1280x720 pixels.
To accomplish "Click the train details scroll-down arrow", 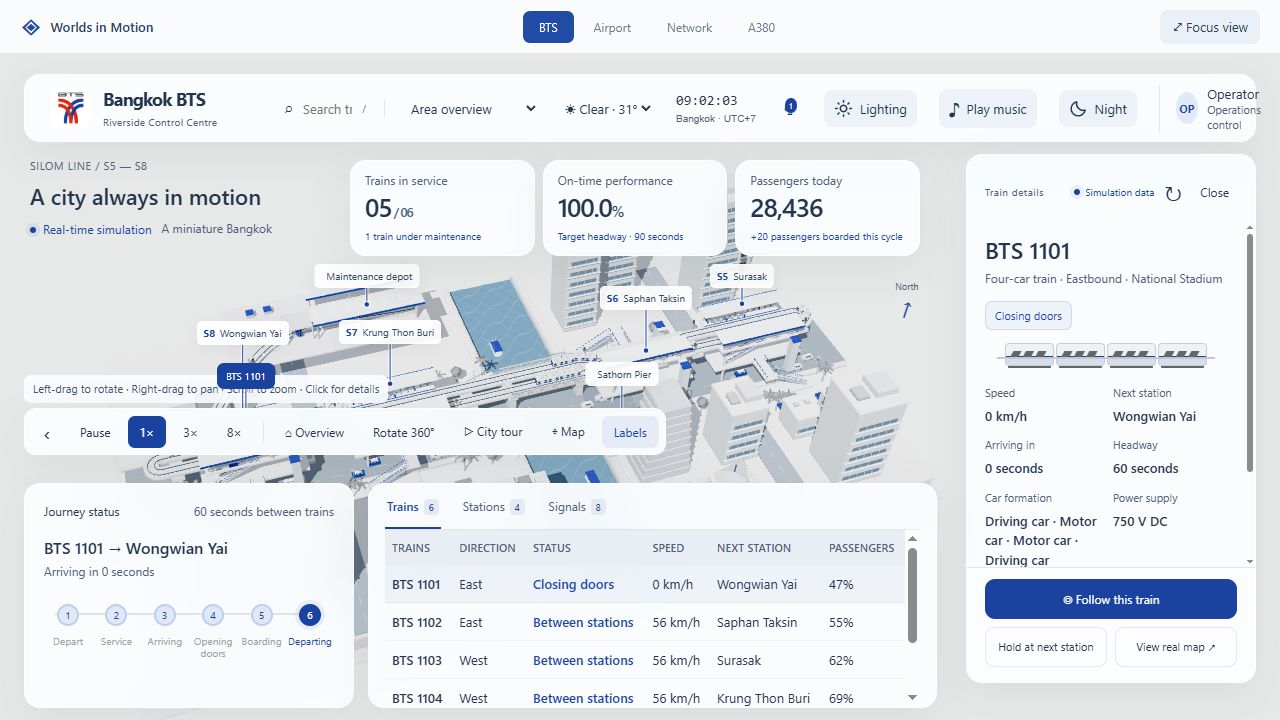I will [x=1249, y=562].
